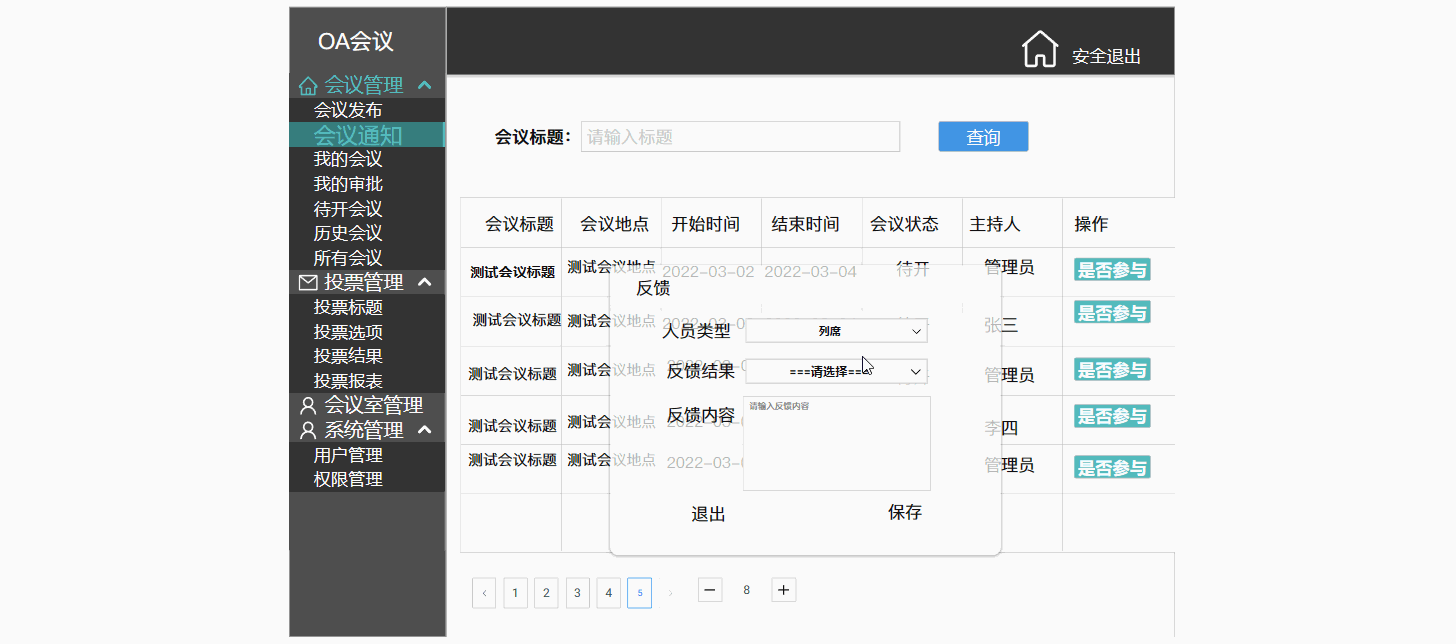Screen dimensions: 1456x644
Task: Click 张三 host cell
Action: point(1001,325)
